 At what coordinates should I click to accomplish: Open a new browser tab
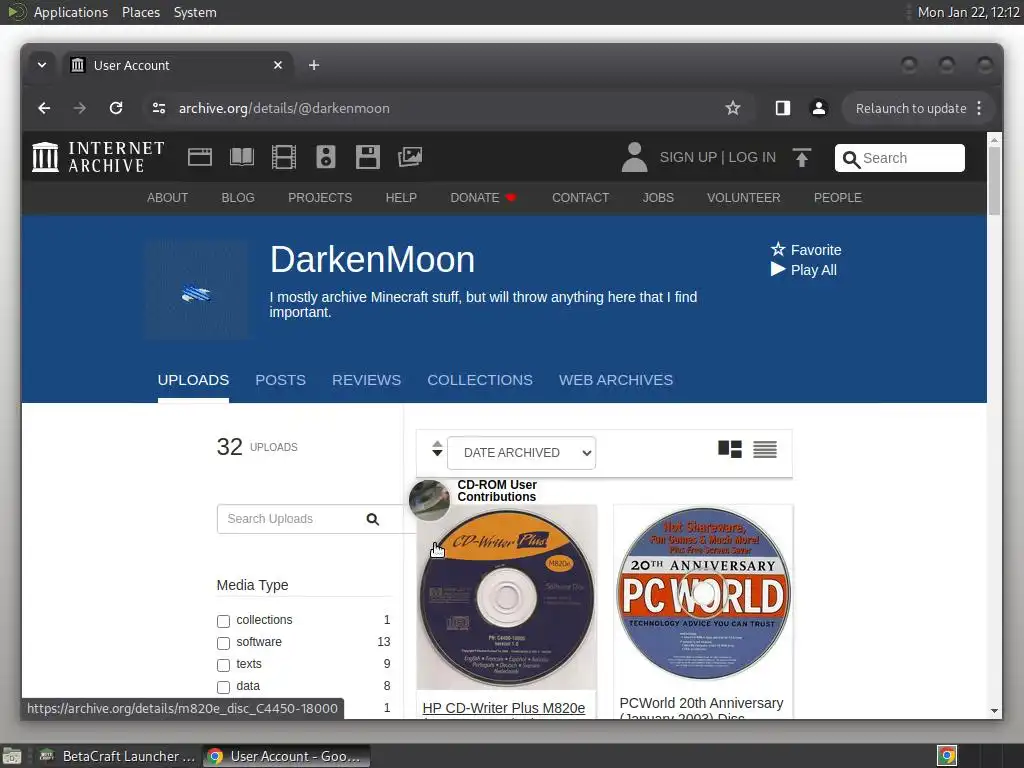click(x=314, y=65)
